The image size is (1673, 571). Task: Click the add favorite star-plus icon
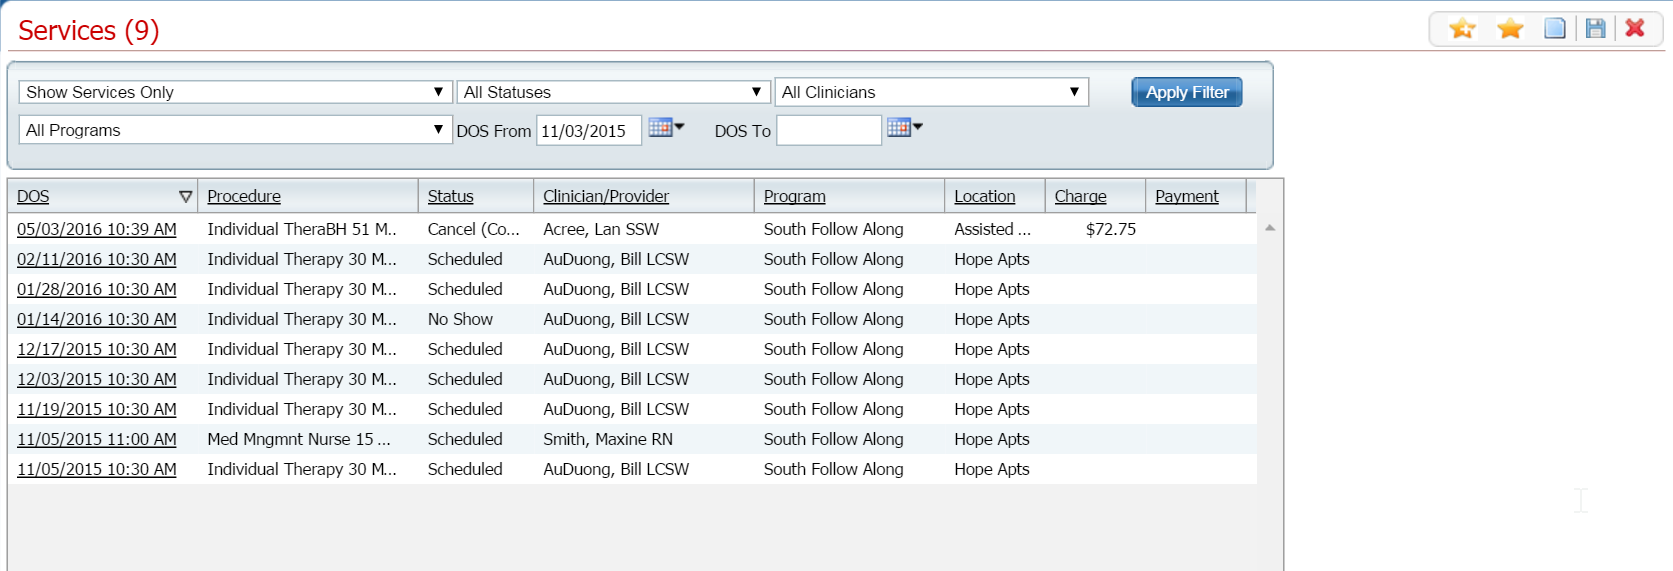(x=1462, y=29)
